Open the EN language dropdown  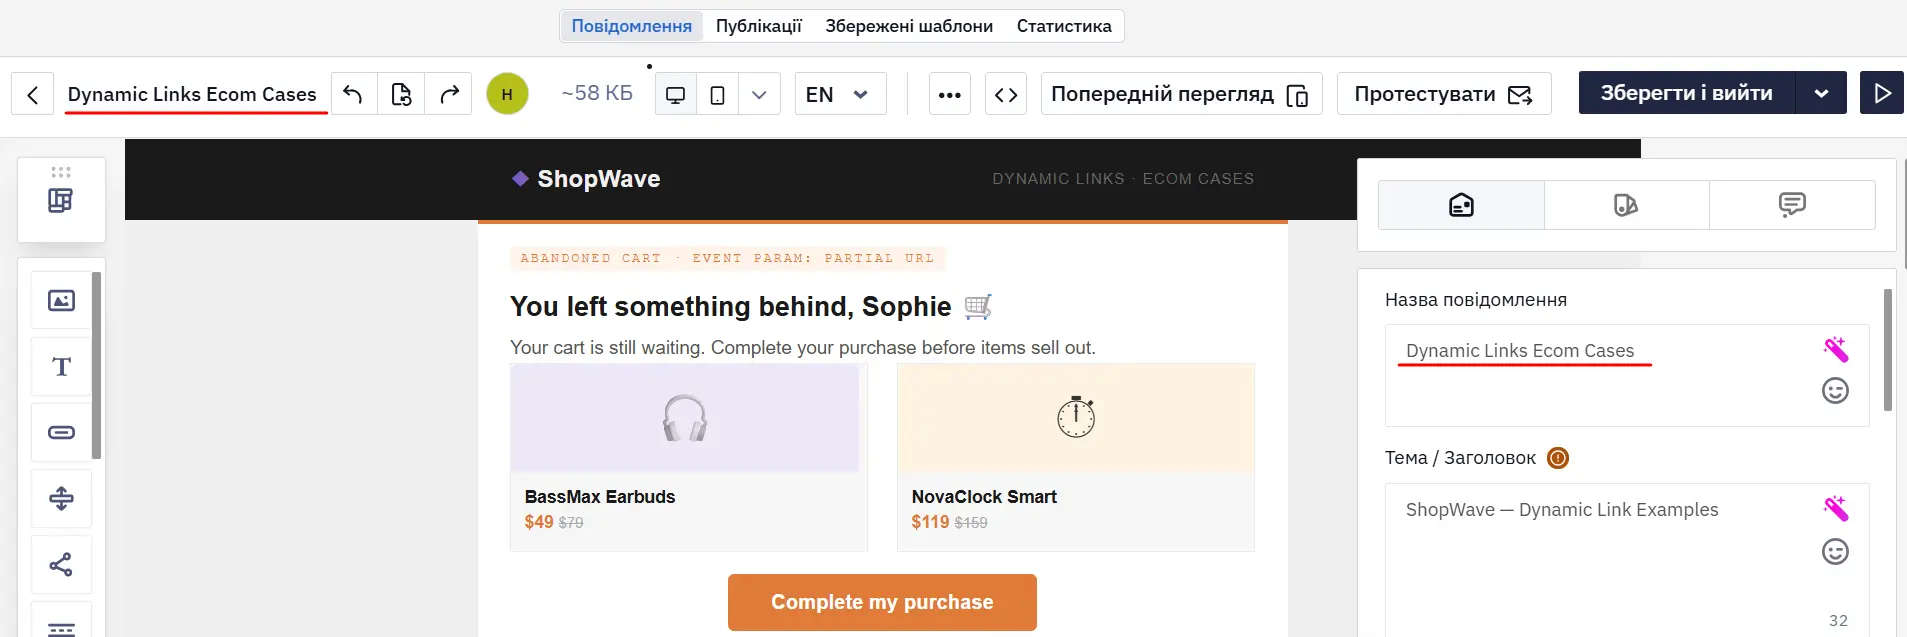840,94
